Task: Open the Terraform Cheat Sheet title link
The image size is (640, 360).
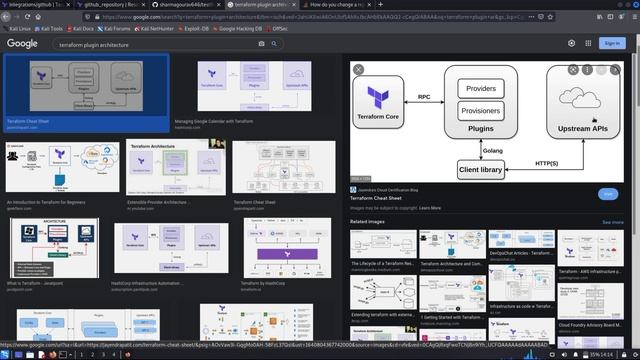Action: point(376,198)
